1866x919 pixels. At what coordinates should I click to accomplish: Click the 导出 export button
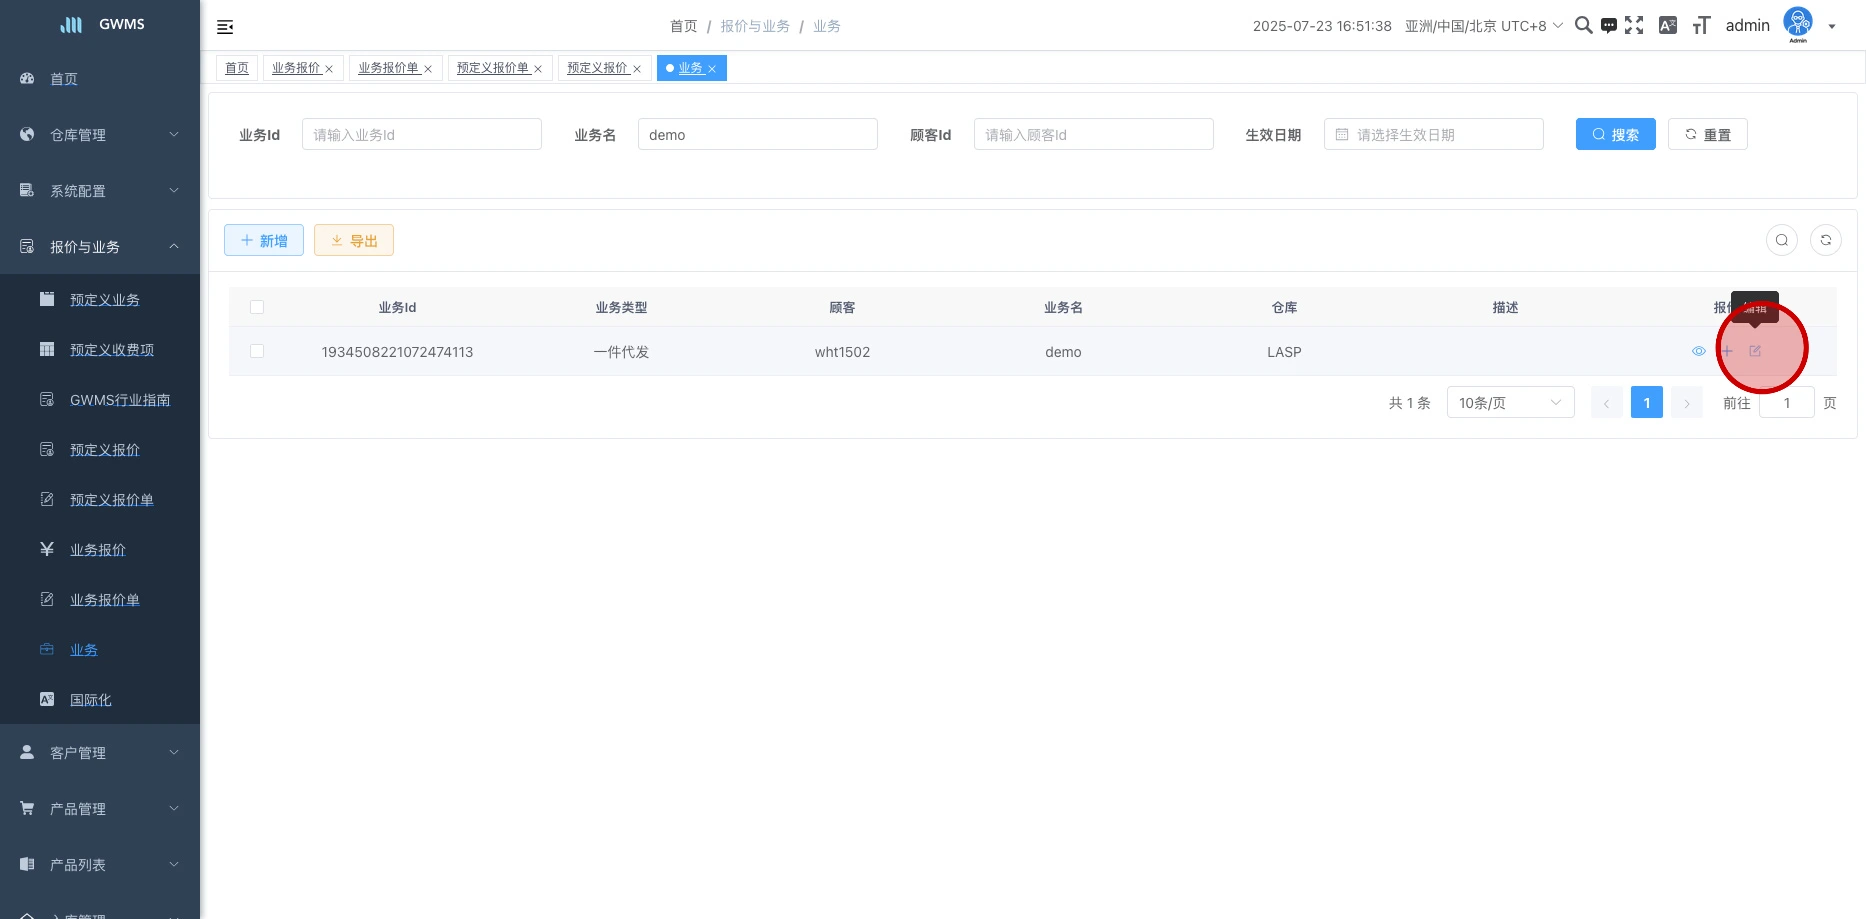pos(354,241)
